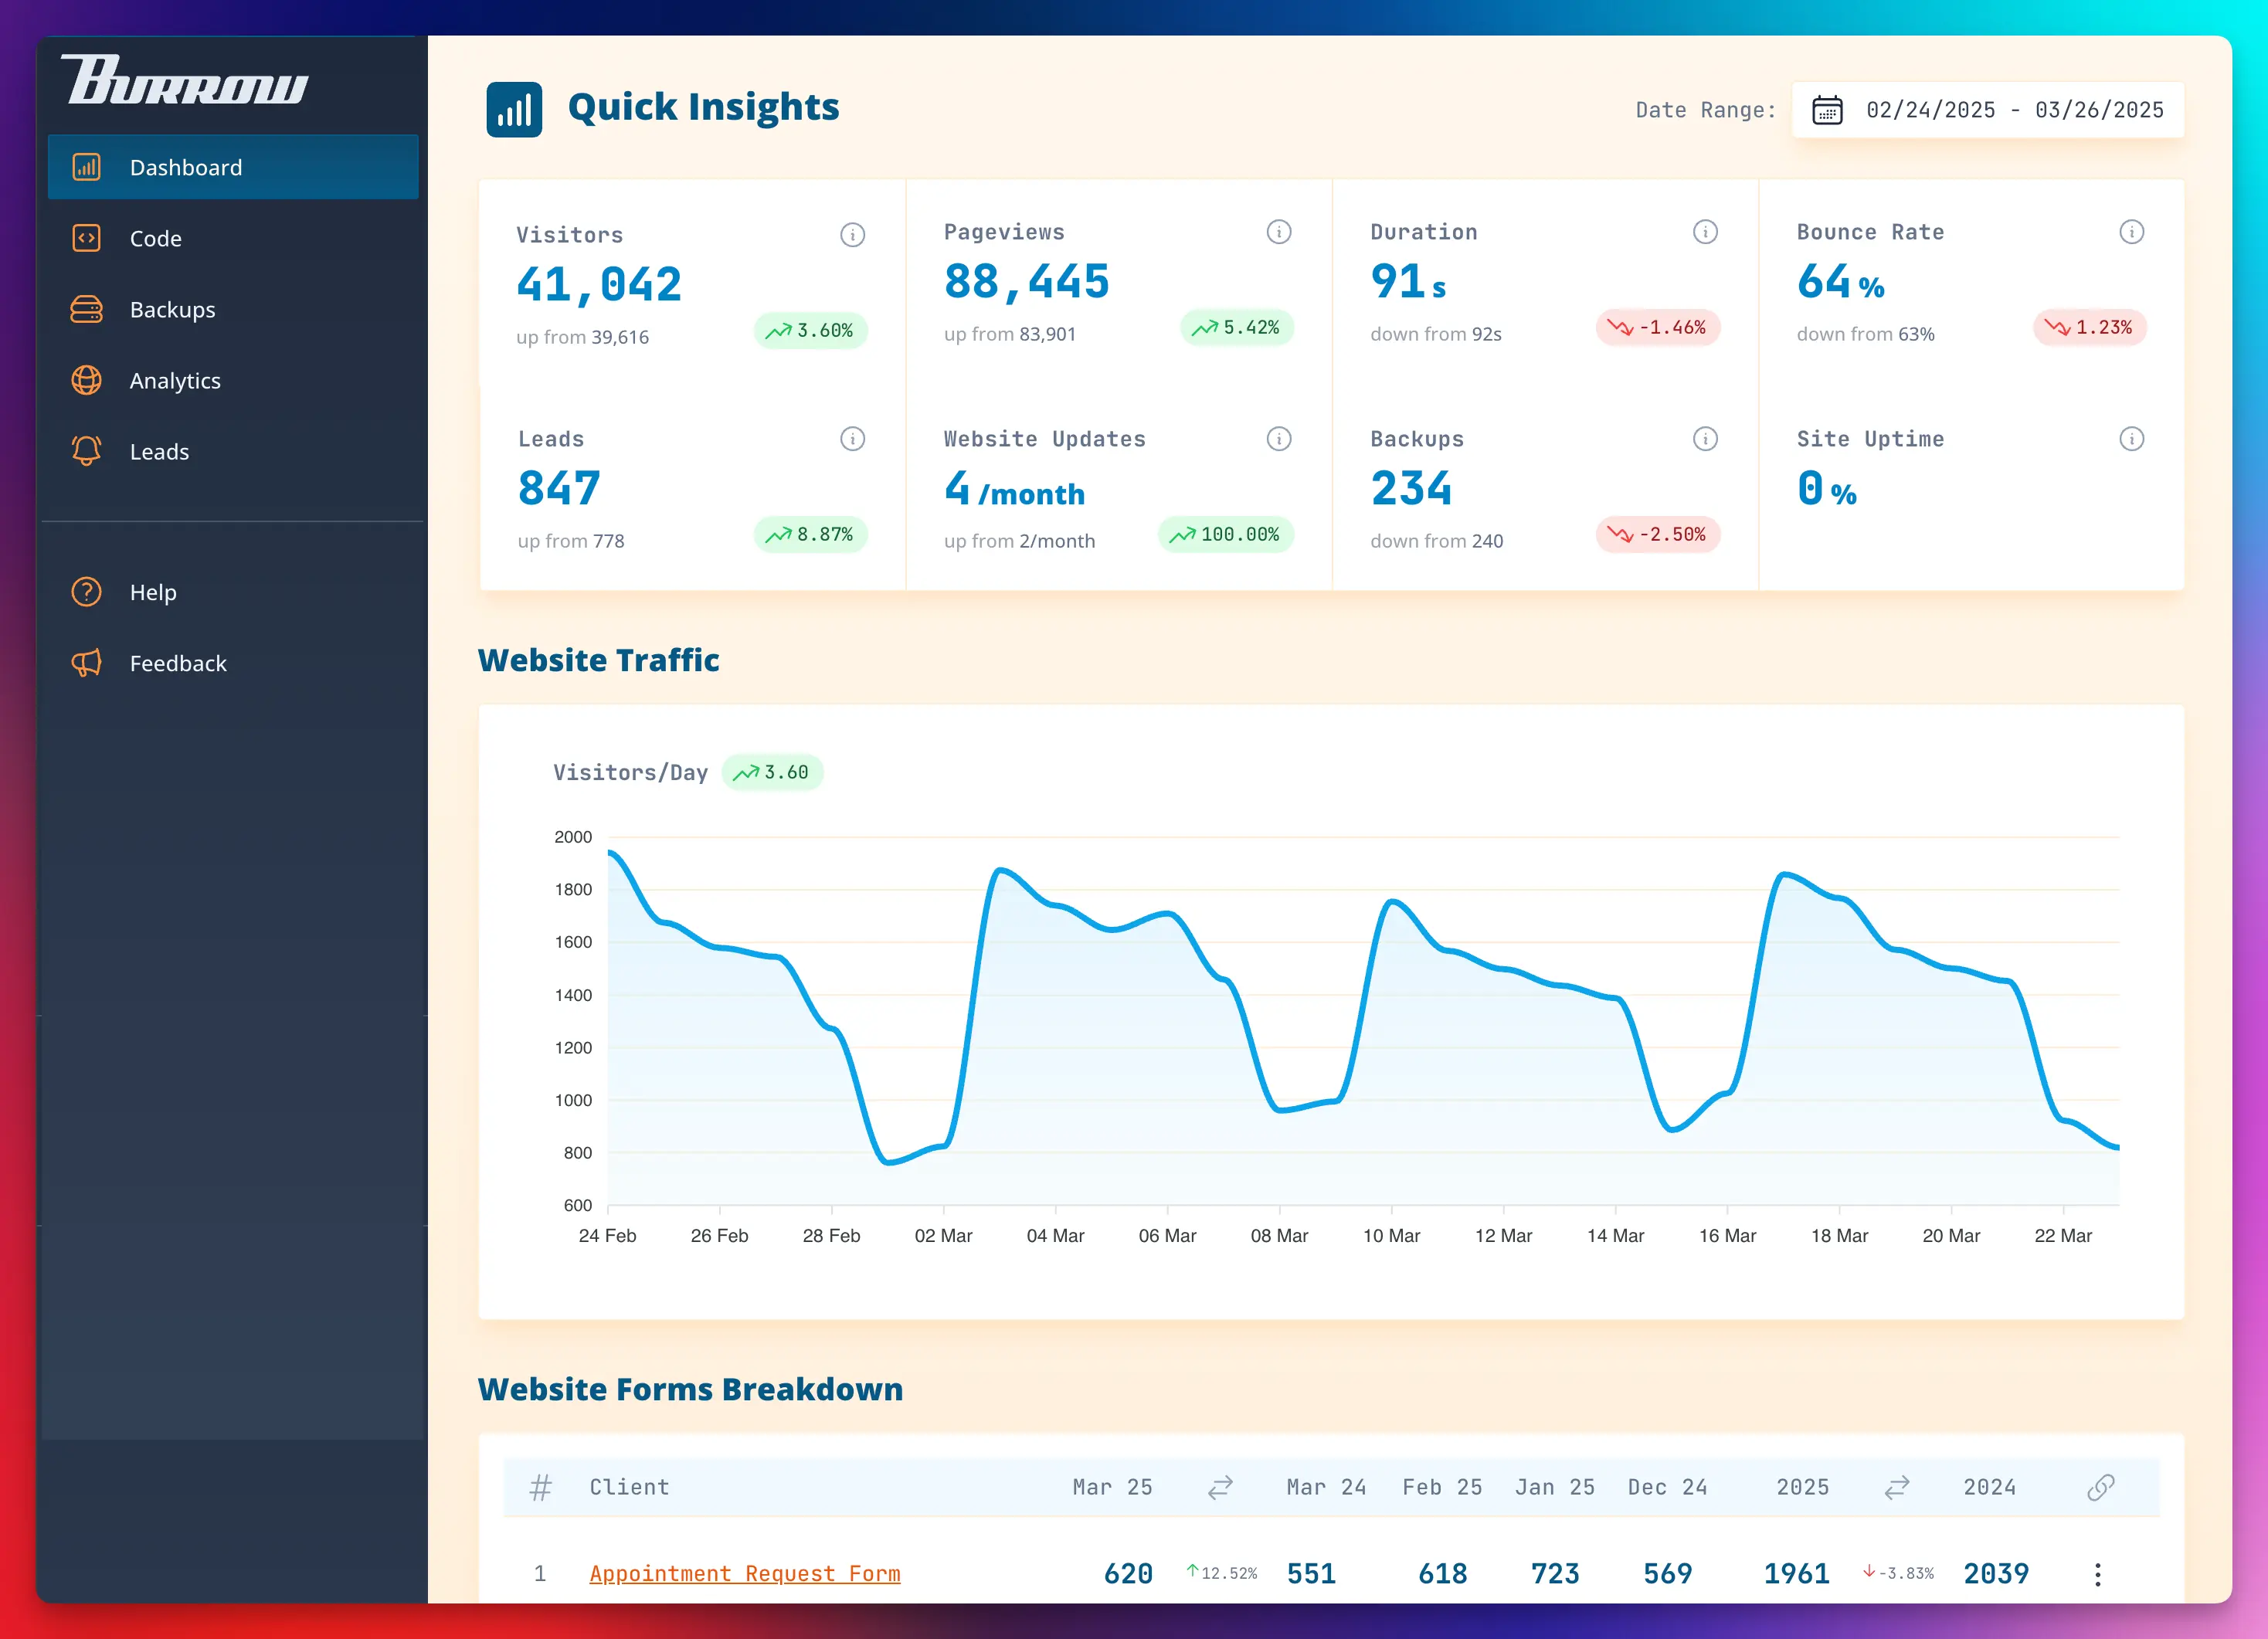Show info for the Leads metric card

point(852,439)
